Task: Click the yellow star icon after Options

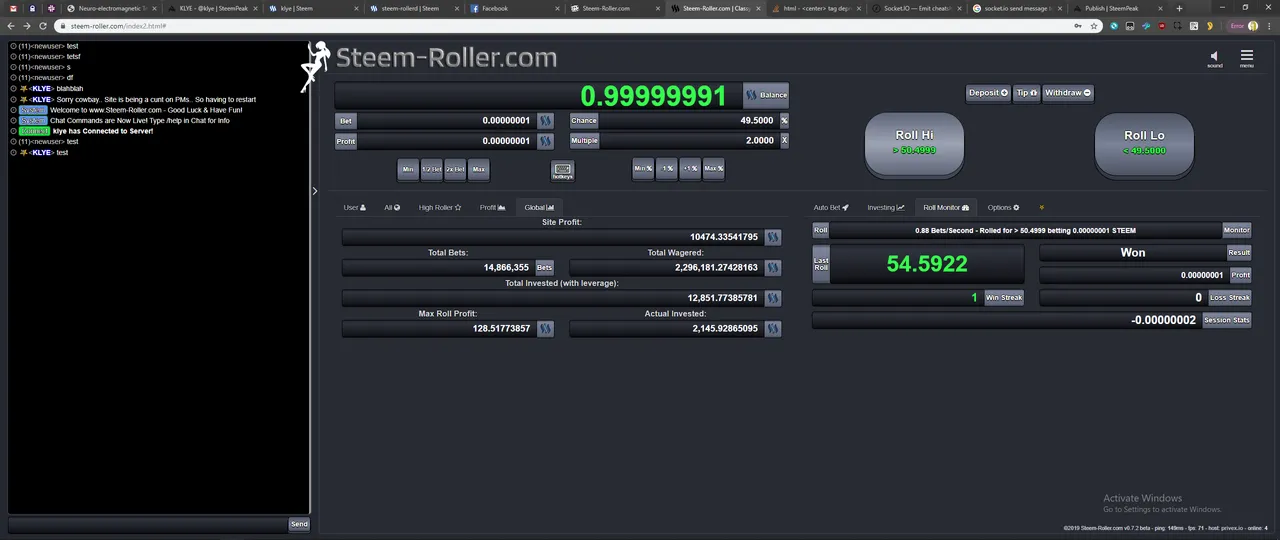Action: [x=1041, y=208]
